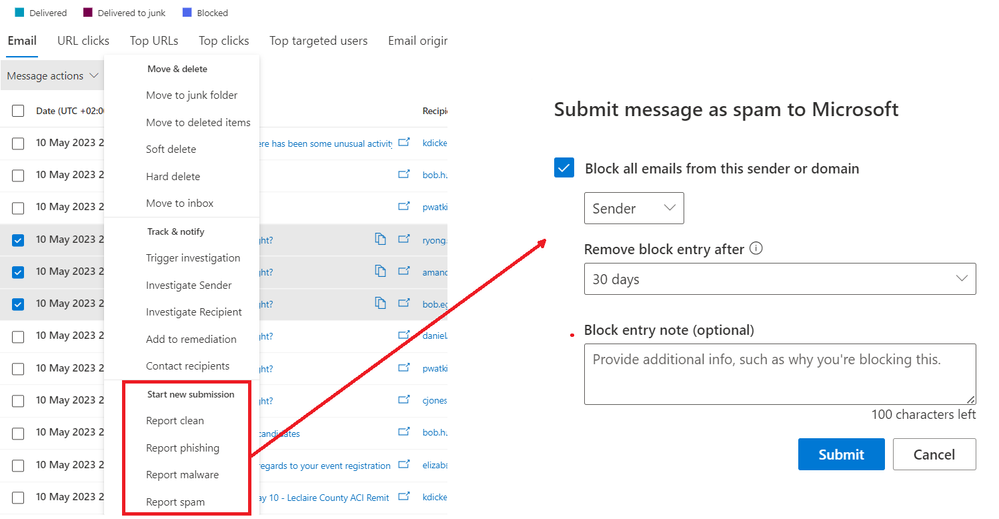Choose Move to junk folder
Image resolution: width=999 pixels, height=519 pixels.
191,95
